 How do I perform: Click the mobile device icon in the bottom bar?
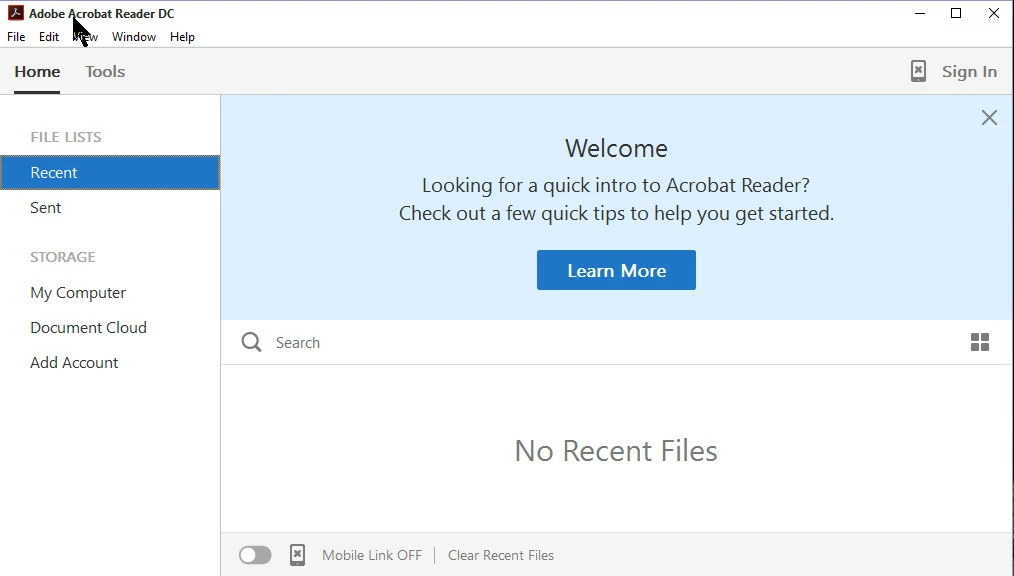click(297, 555)
